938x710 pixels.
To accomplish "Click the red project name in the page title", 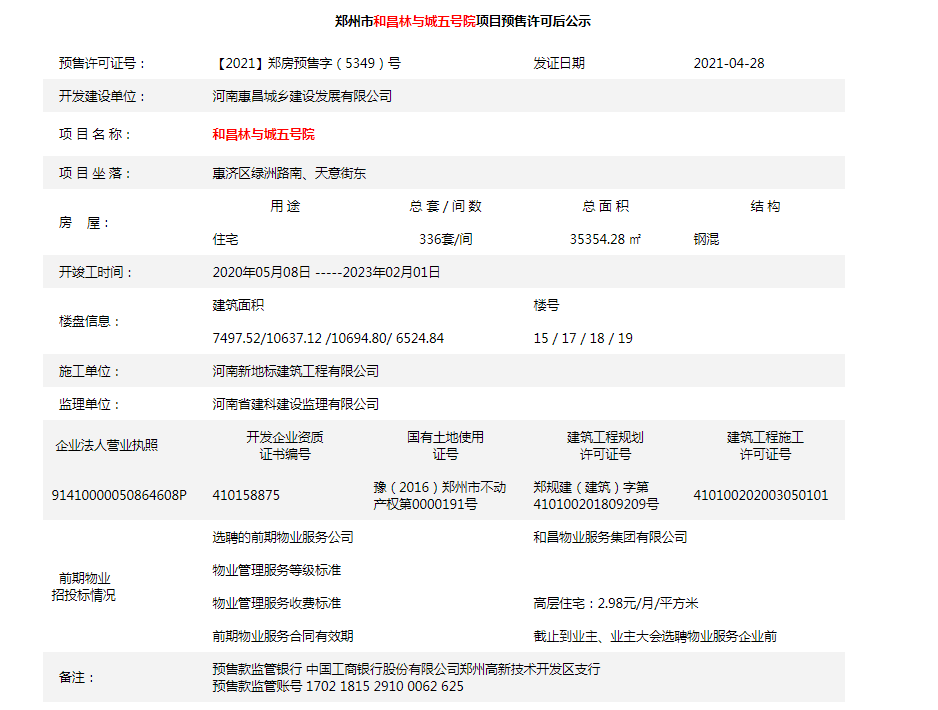I will pyautogui.click(x=424, y=21).
